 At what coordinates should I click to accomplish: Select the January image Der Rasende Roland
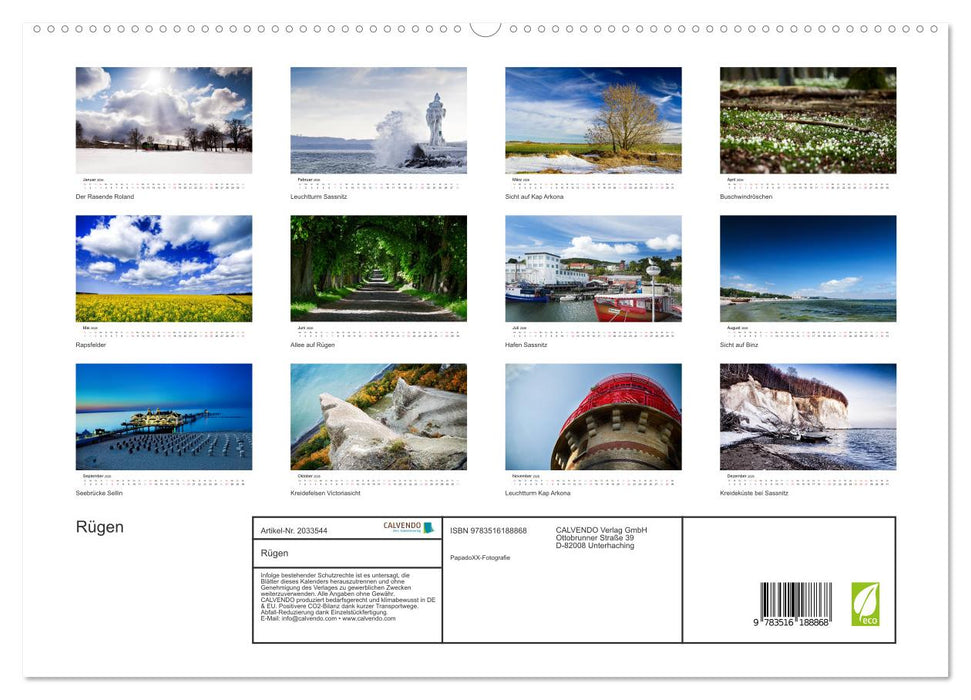162,119
